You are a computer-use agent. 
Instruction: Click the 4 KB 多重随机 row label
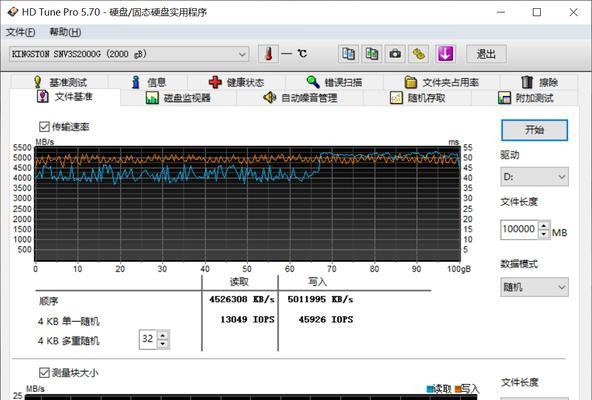point(69,341)
